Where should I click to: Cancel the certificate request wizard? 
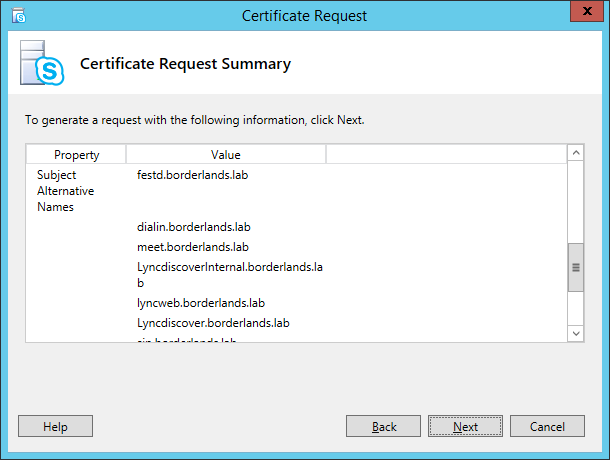click(x=547, y=426)
